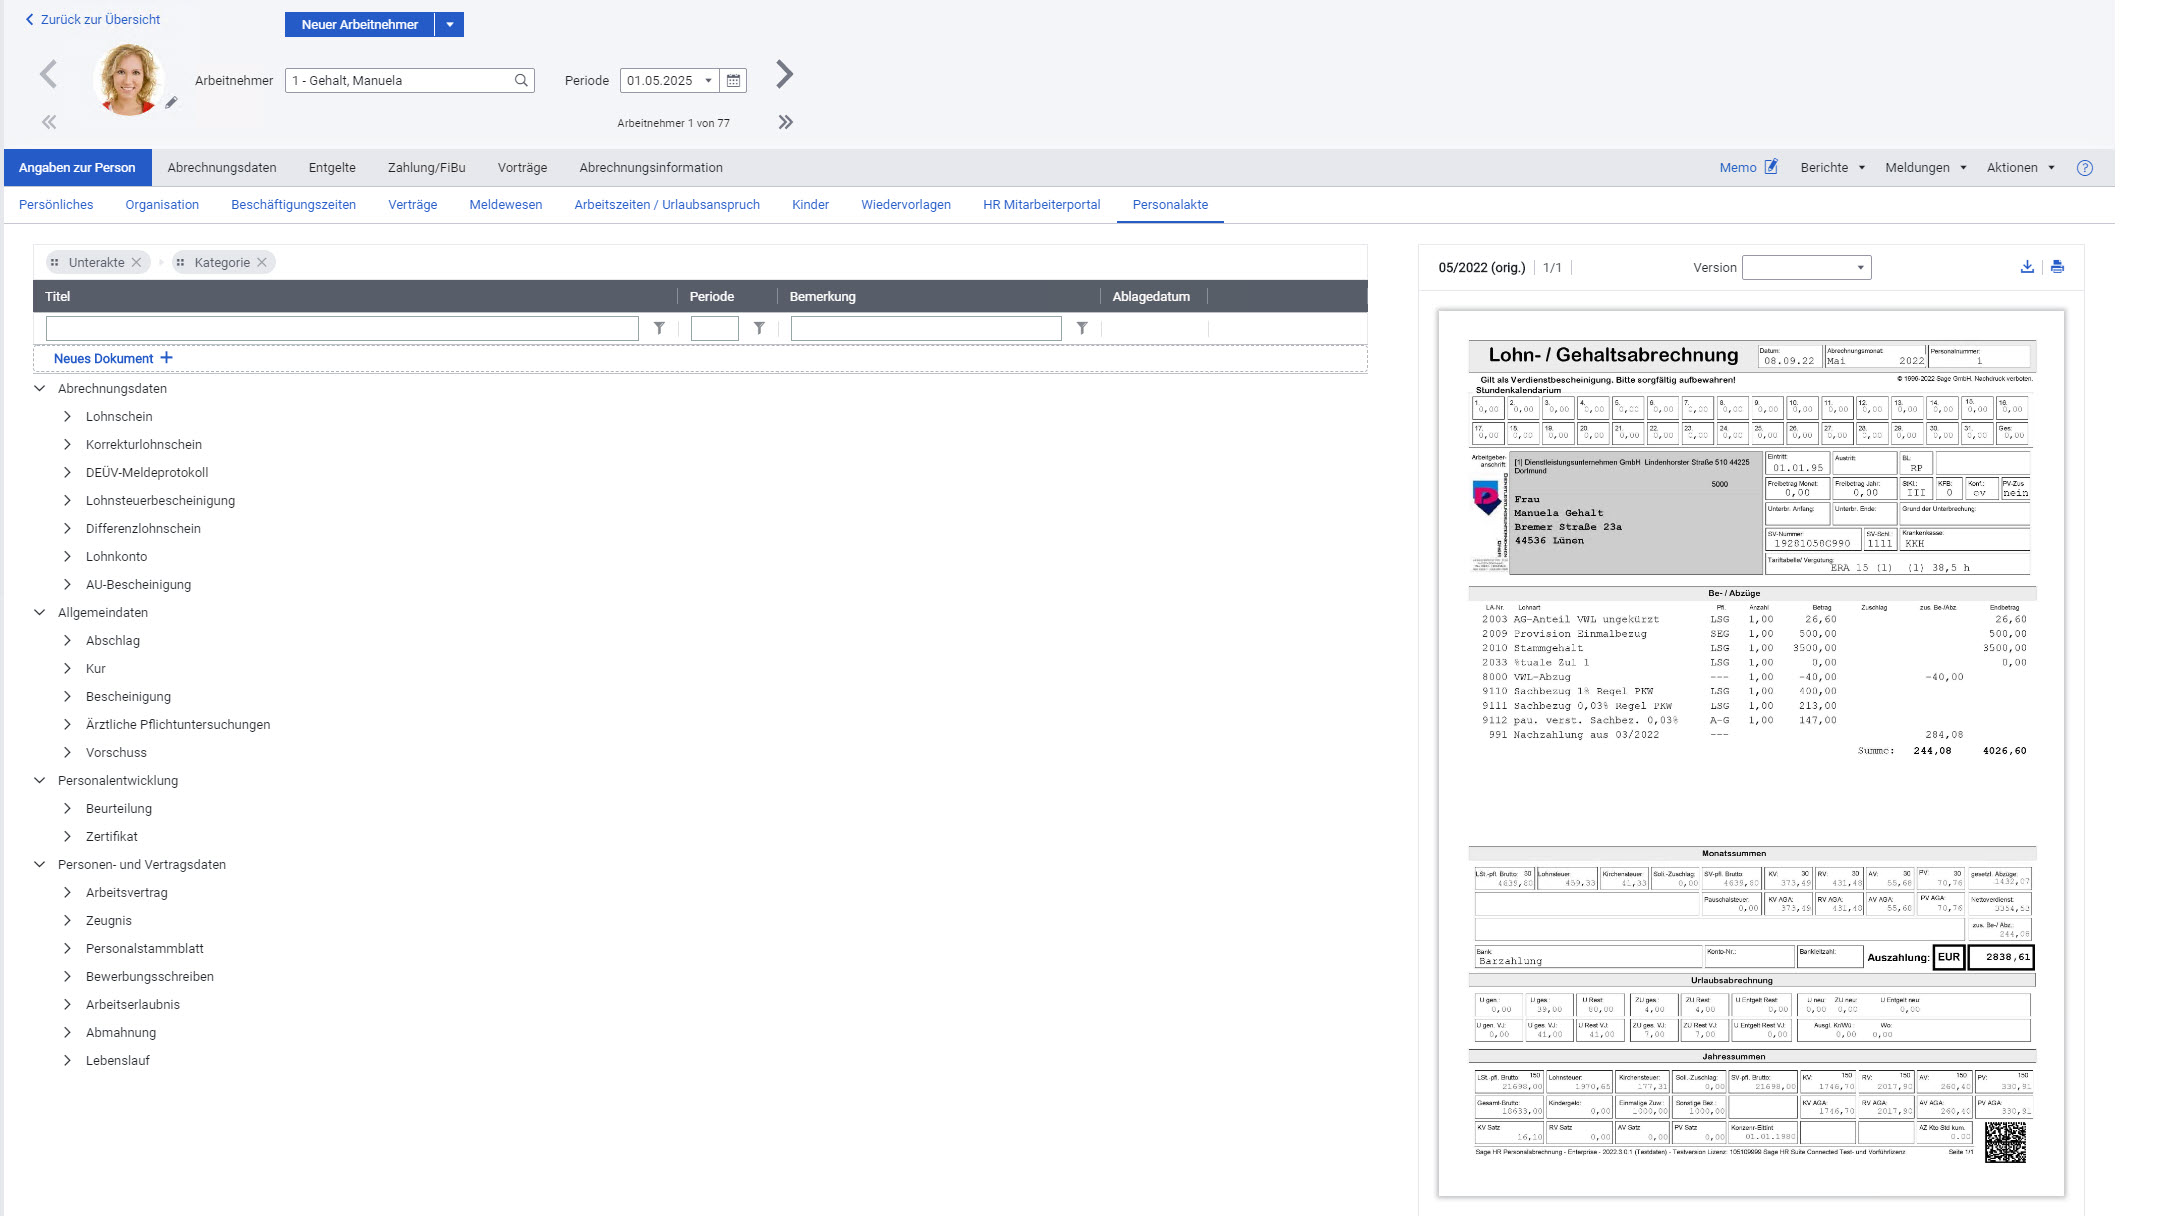Screen dimensions: 2161x1216
Task: Click the edit photo pencil icon
Action: 172,102
